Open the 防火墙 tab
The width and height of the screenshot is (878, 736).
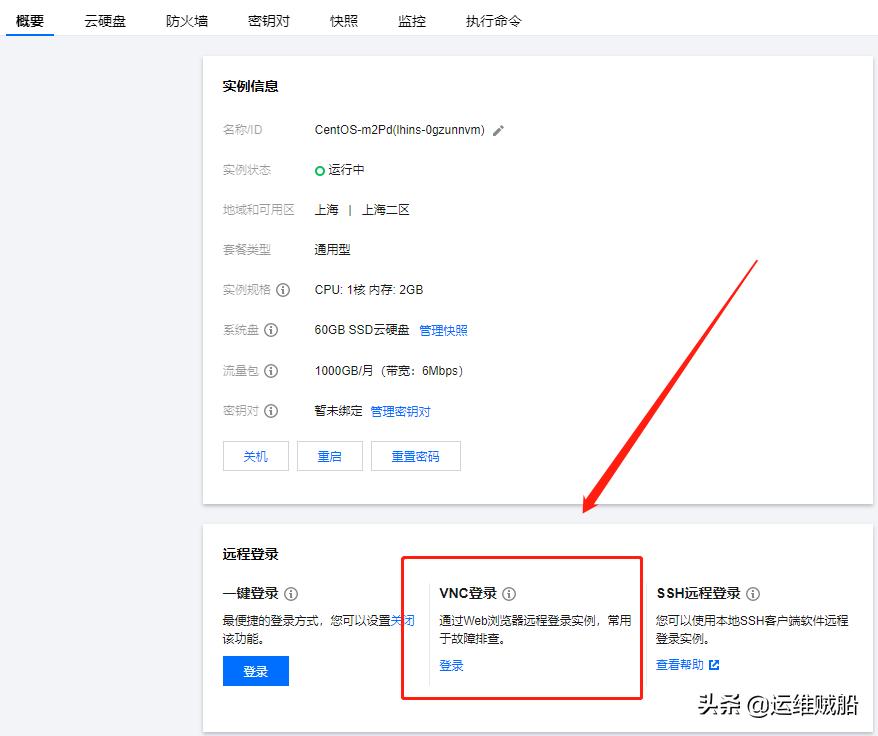click(186, 20)
